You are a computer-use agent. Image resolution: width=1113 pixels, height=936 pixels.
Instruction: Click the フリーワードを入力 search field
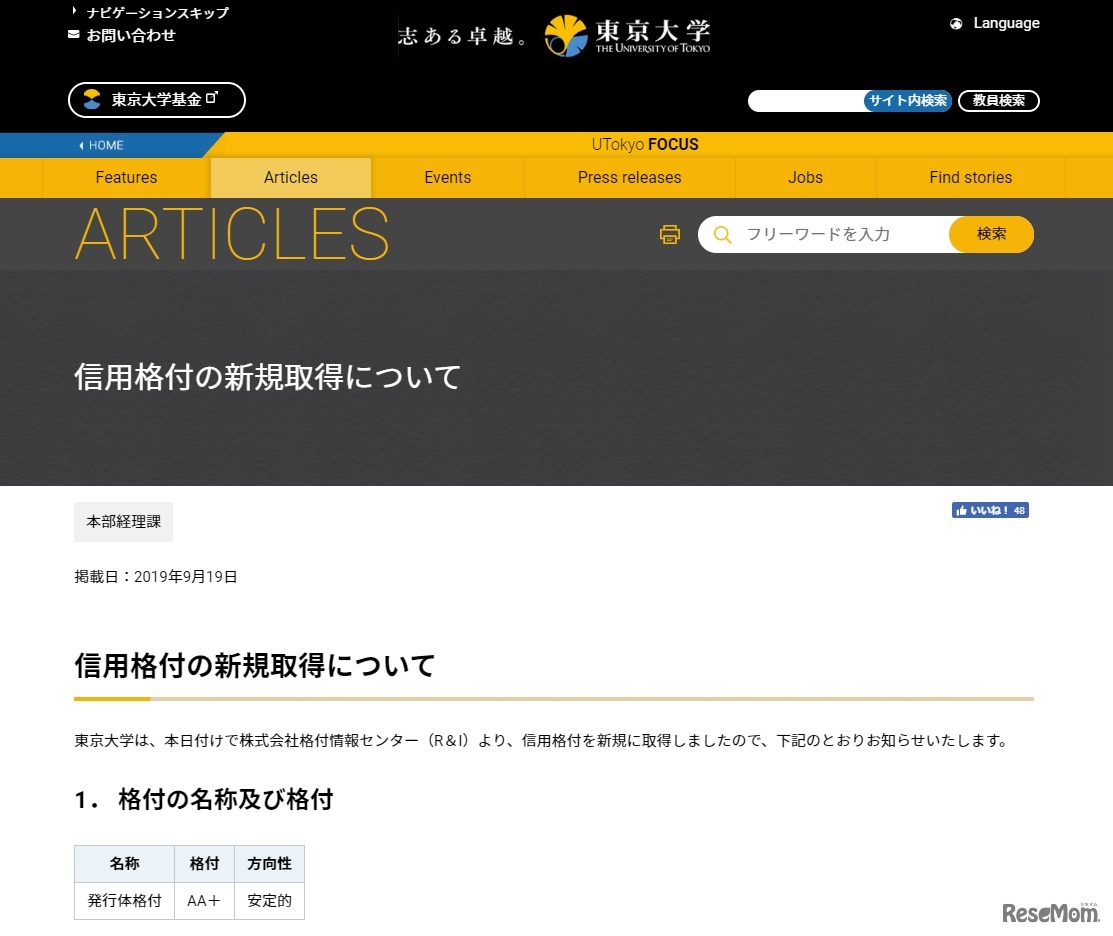pyautogui.click(x=820, y=234)
